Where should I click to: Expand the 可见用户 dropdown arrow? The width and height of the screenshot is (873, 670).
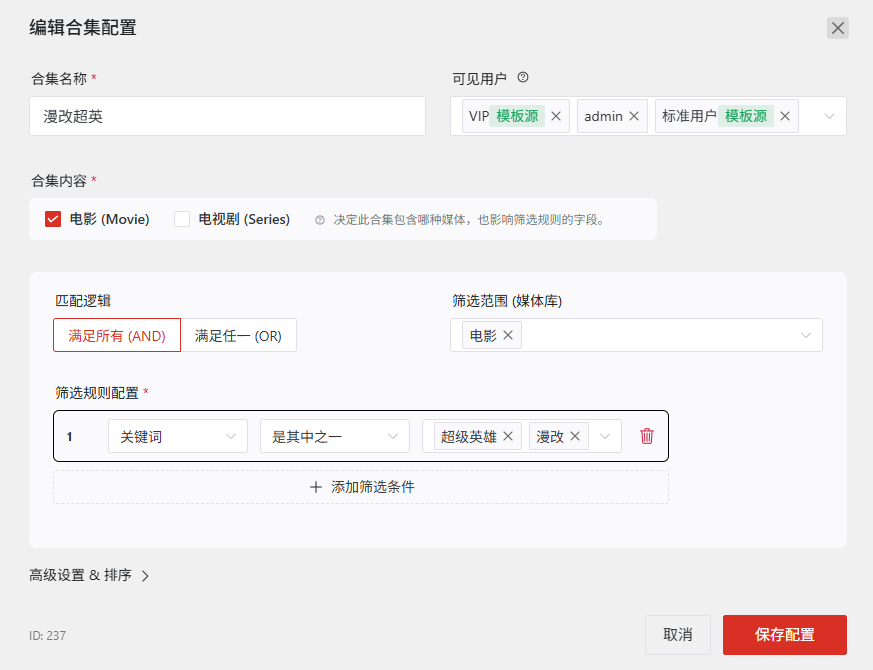click(829, 116)
